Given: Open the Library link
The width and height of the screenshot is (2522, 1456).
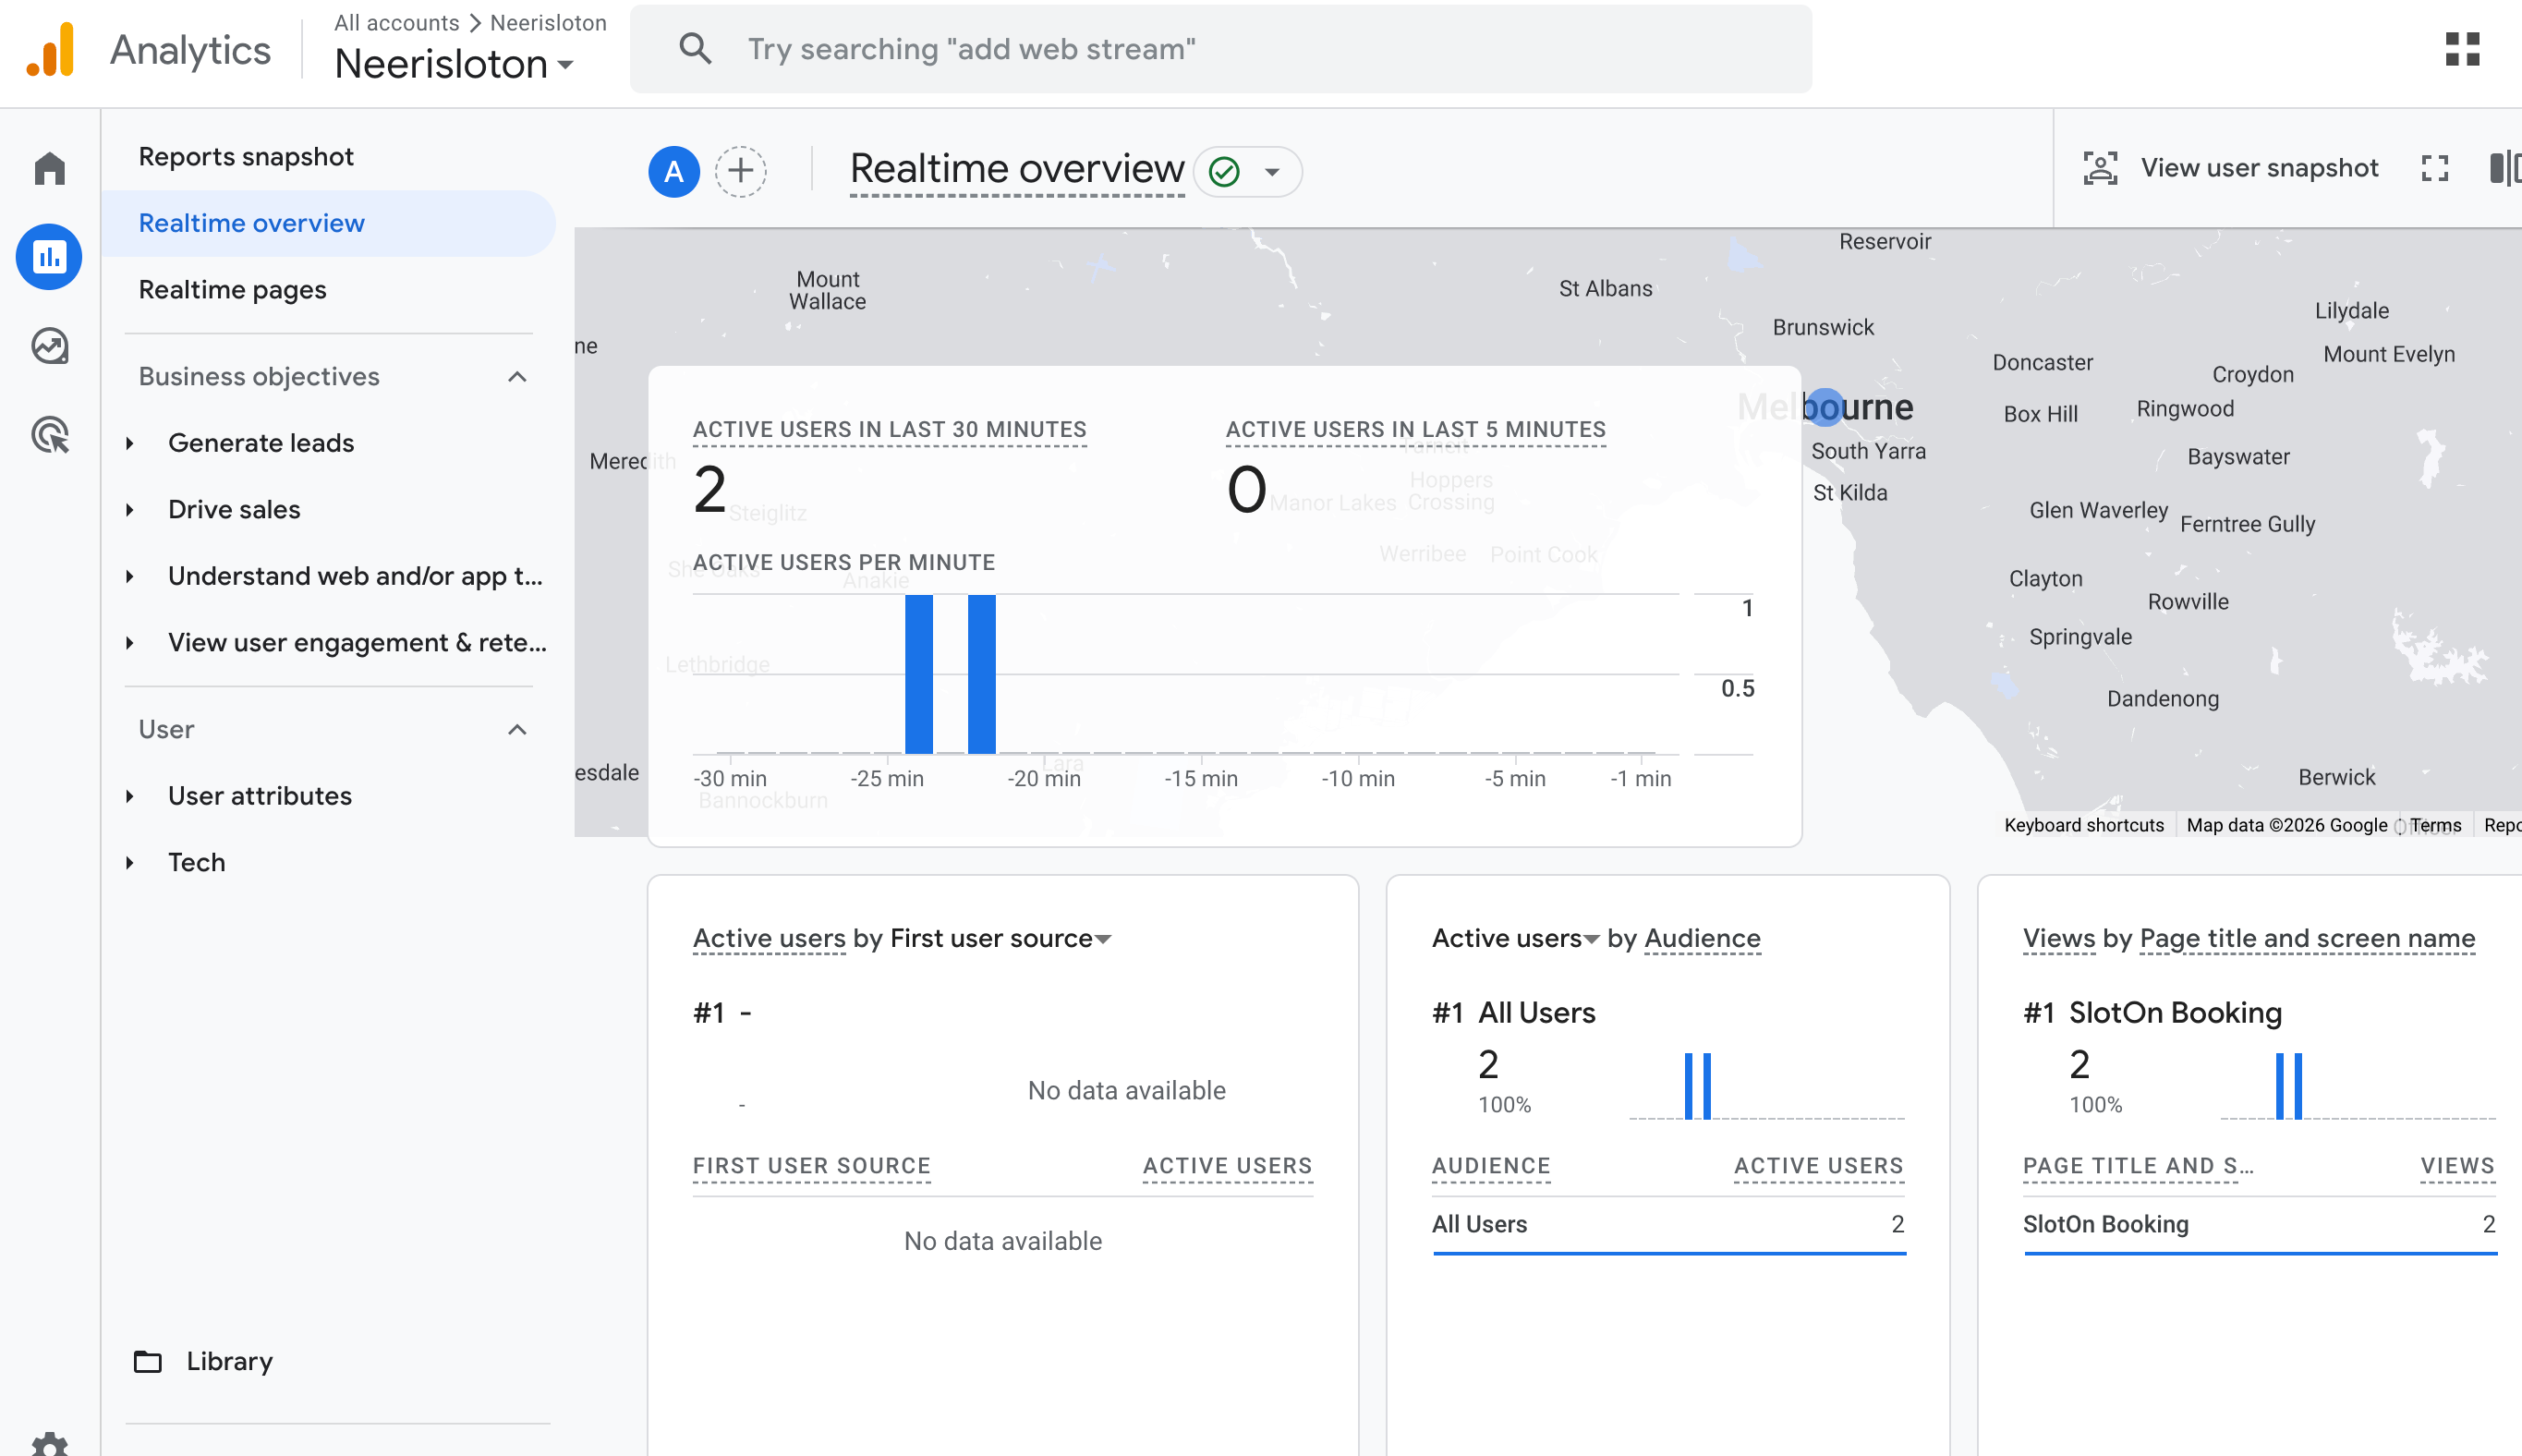Looking at the screenshot, I should [228, 1361].
